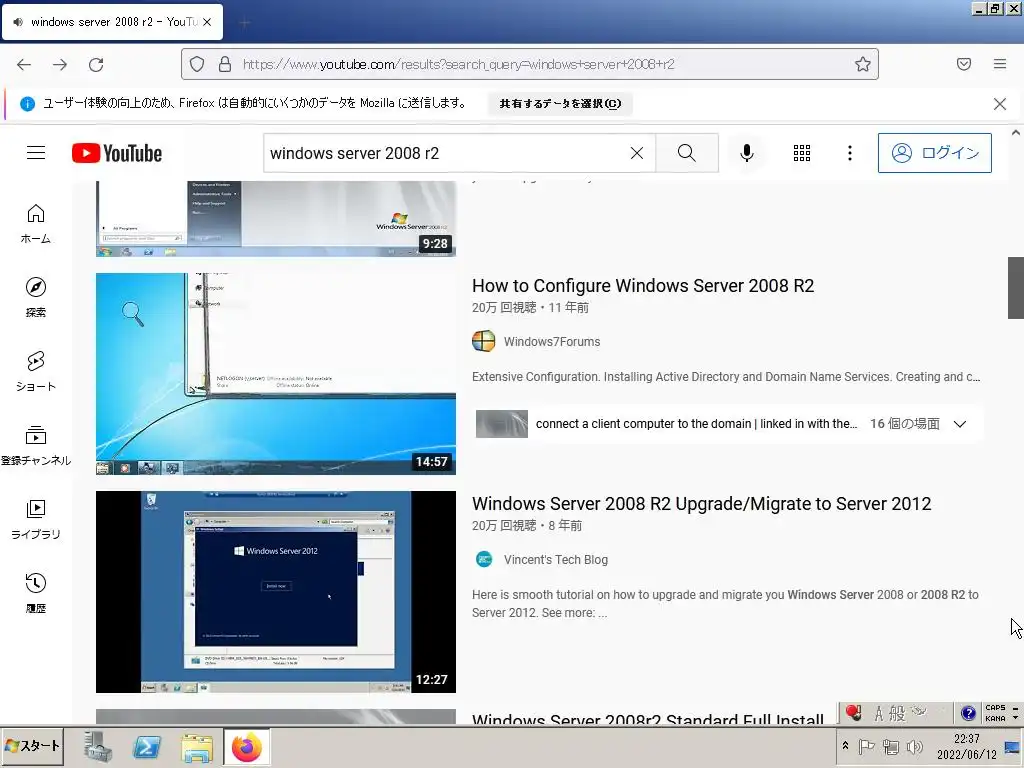Open 登録チャンネル subscriptions in the sidebar

[36, 445]
